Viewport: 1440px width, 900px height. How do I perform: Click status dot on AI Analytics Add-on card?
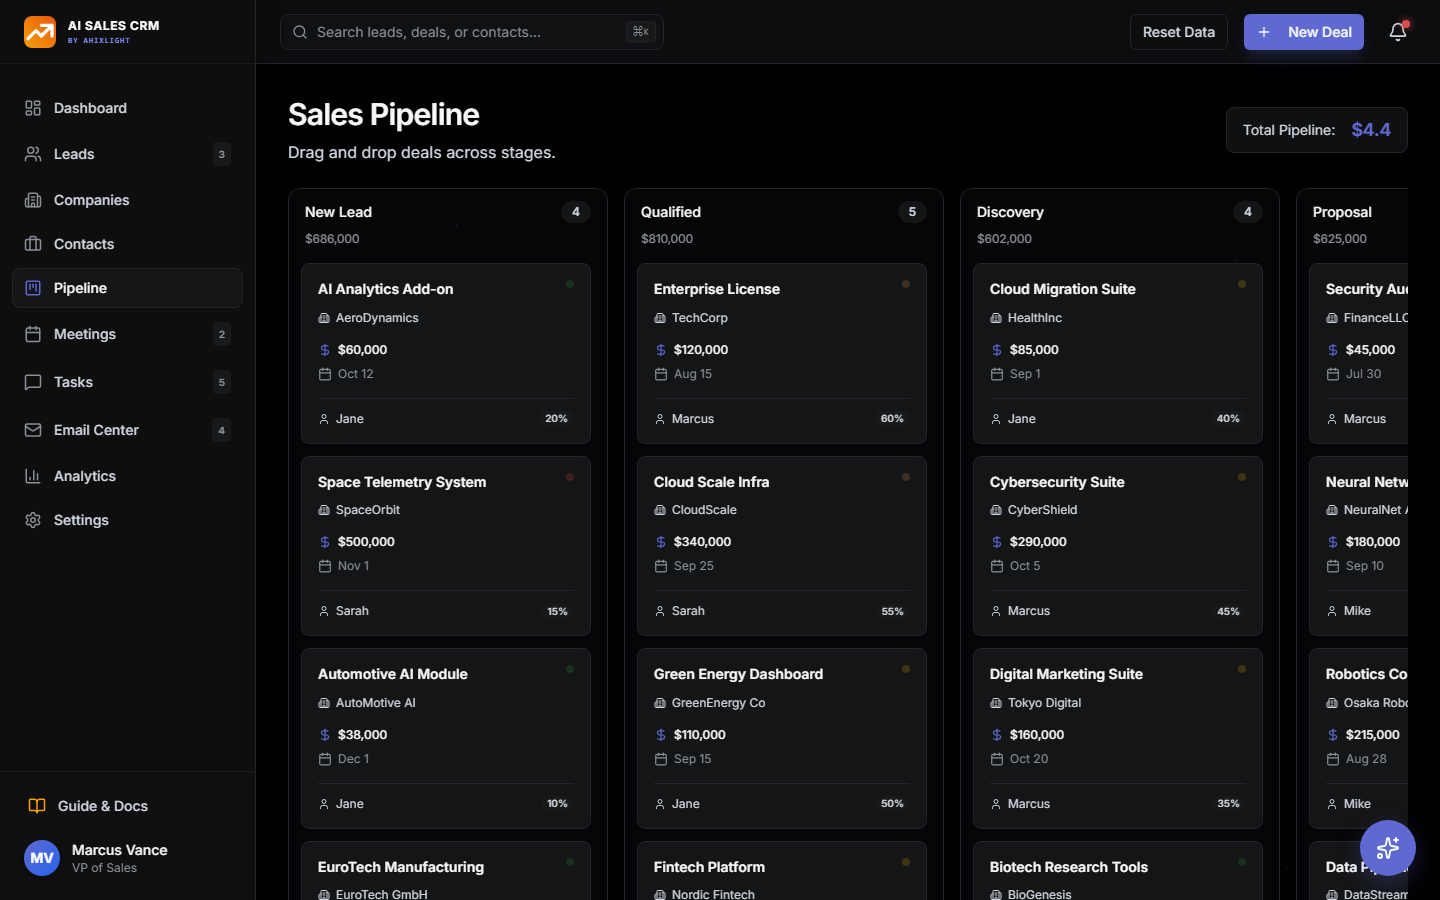570,284
